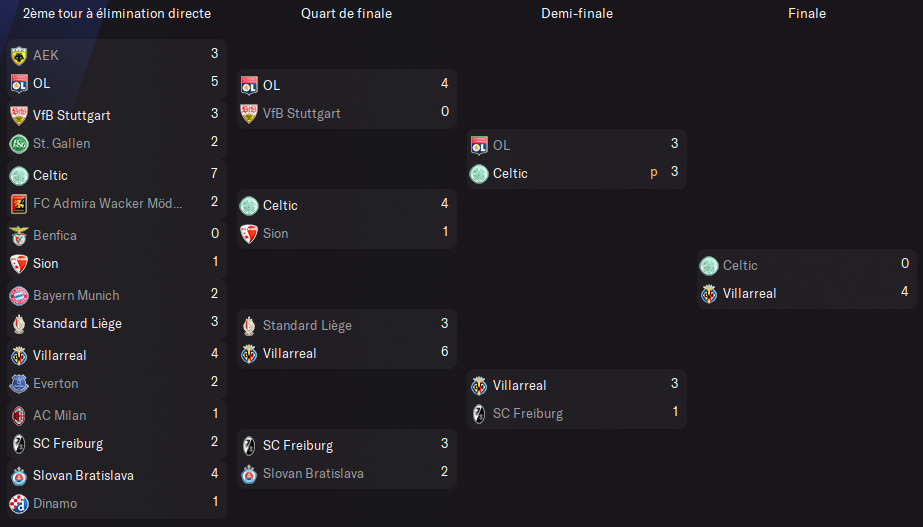The width and height of the screenshot is (923, 527).
Task: Open Standard Liège in the quarter-final match
Action: tap(307, 326)
